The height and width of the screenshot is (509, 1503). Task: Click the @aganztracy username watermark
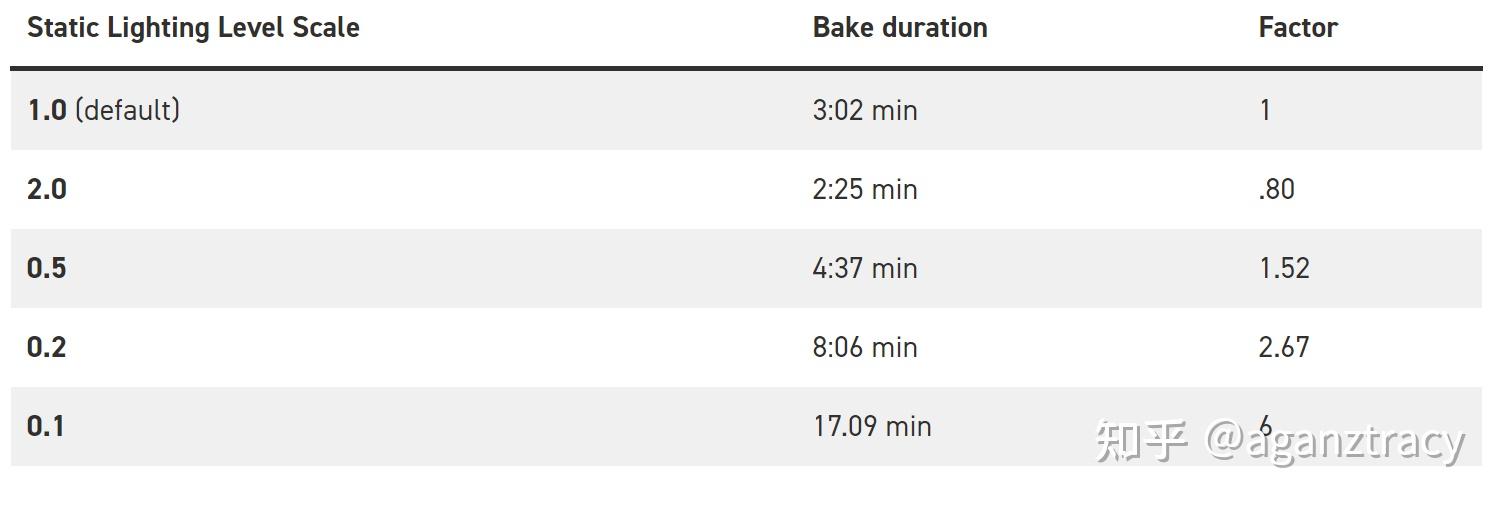coord(1336,441)
